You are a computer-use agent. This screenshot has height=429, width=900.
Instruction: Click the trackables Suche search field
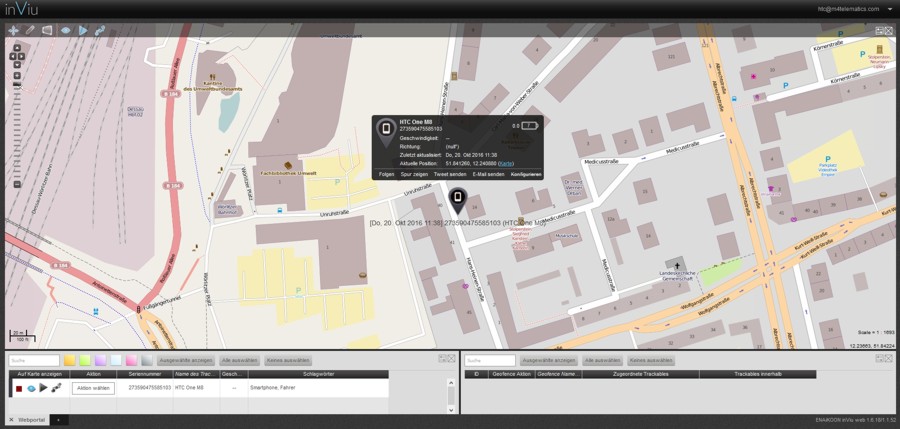pos(34,360)
